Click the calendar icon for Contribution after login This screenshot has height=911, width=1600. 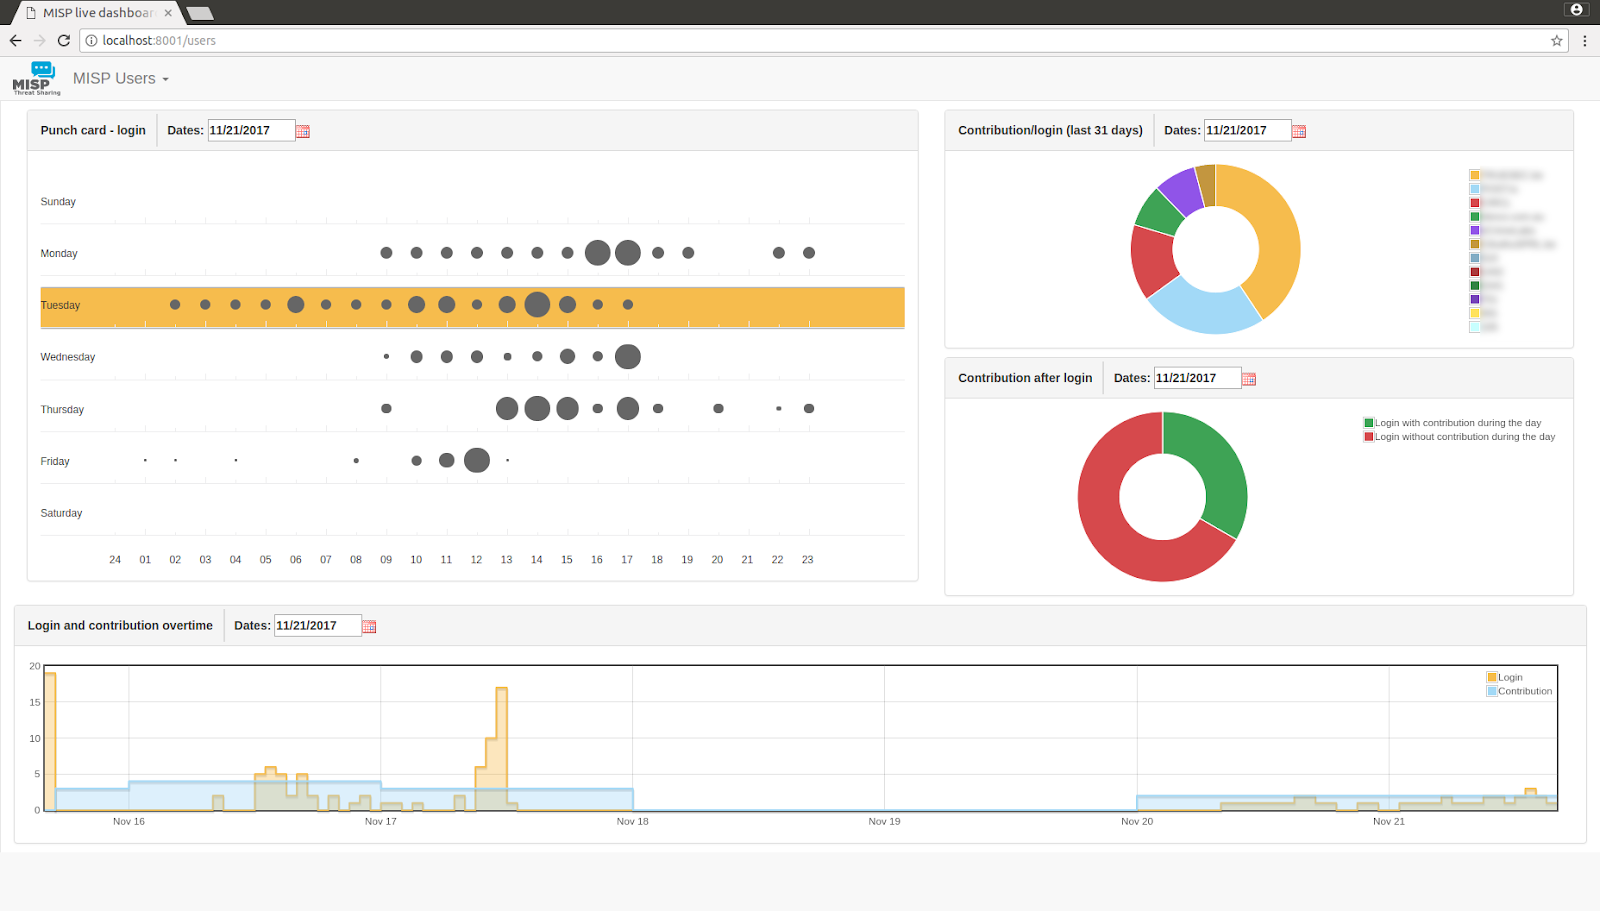(1248, 378)
